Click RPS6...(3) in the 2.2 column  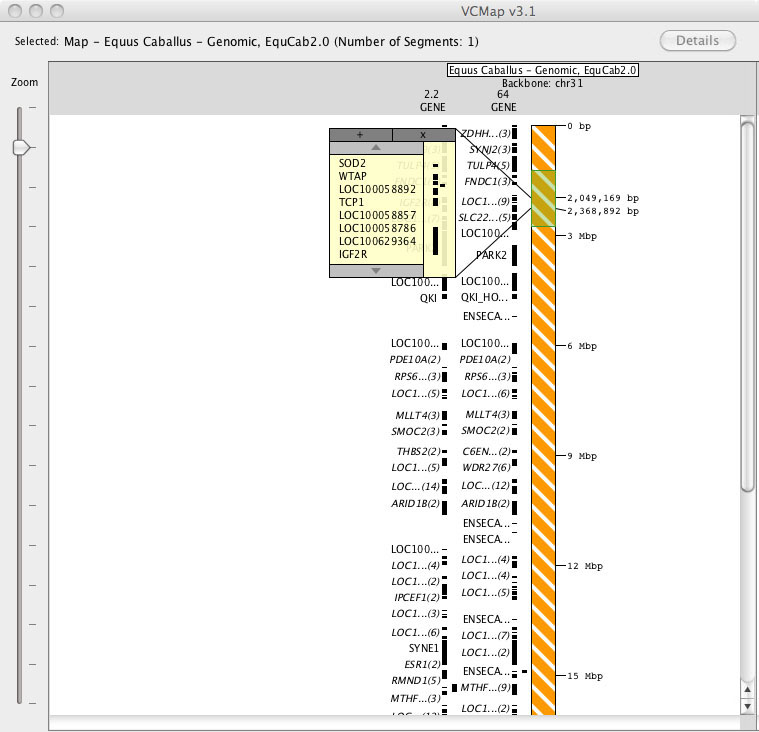click(x=417, y=377)
